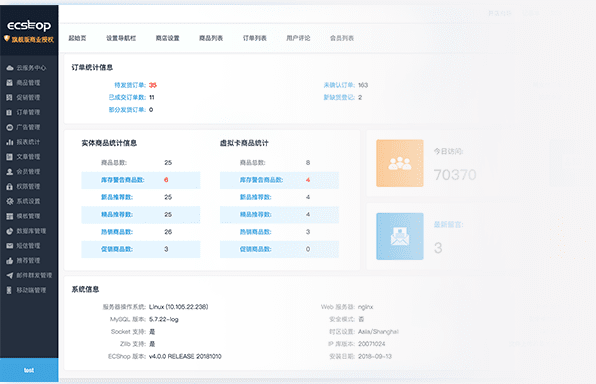Open 订单管理 icon in sidebar
Screen dimensions: 596x384
(10, 112)
